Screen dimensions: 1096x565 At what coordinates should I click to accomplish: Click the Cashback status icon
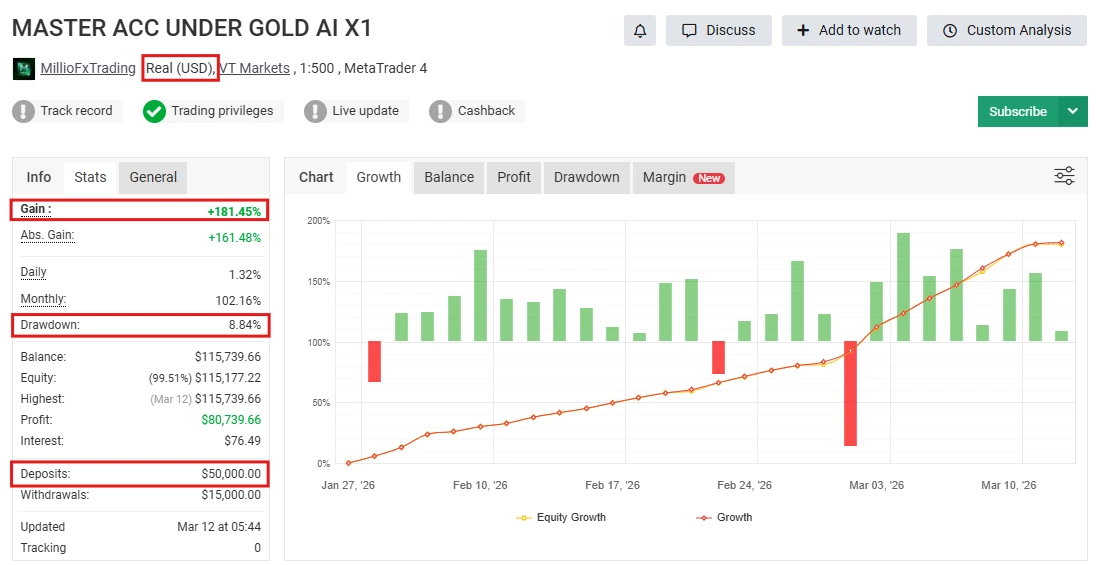click(441, 111)
